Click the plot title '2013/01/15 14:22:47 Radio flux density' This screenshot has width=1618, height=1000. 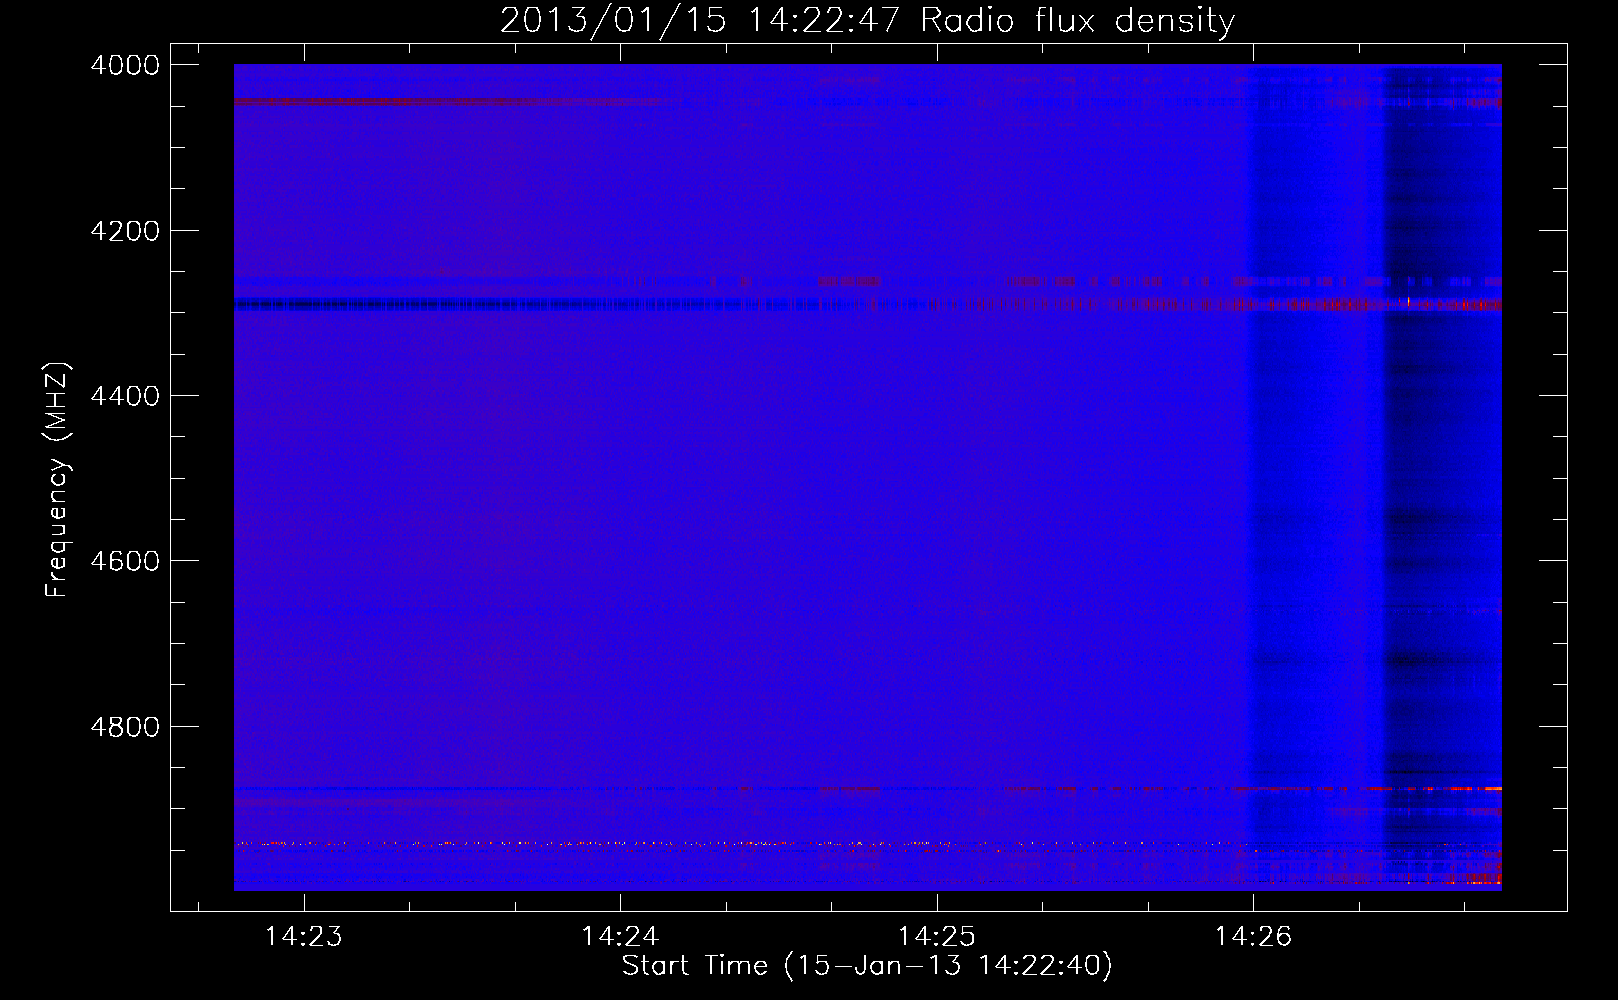coord(867,21)
